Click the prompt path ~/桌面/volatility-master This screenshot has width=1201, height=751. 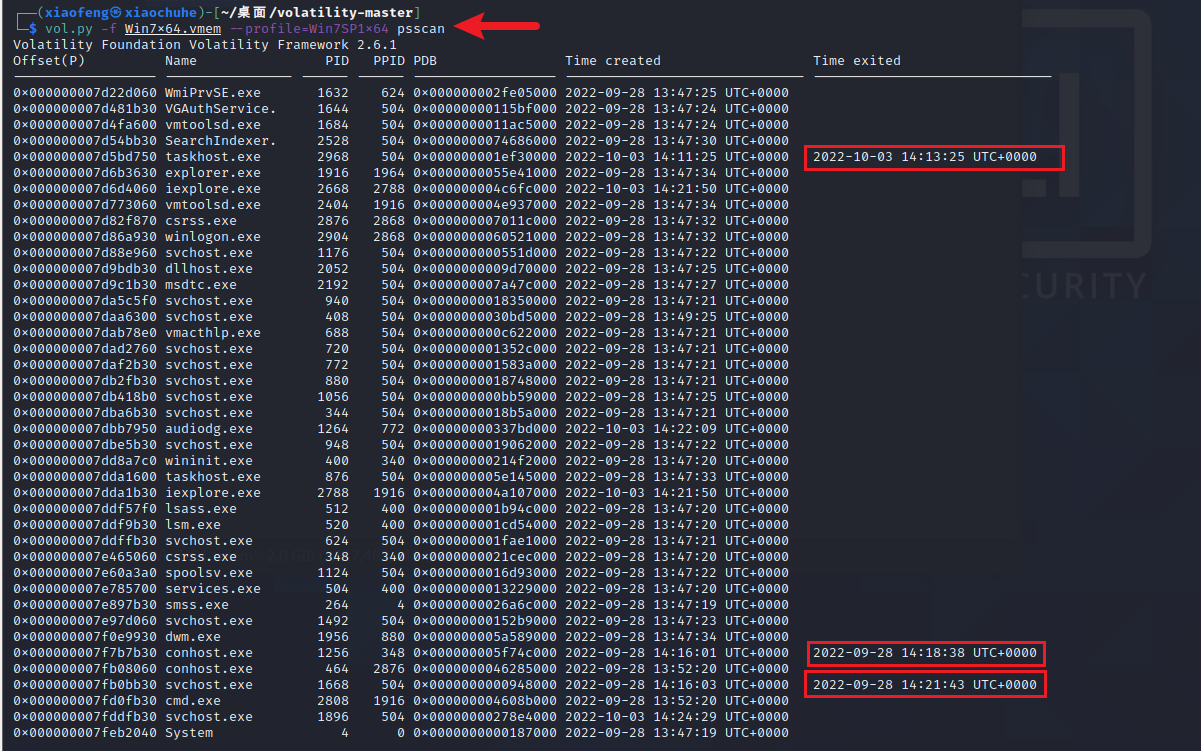[319, 11]
